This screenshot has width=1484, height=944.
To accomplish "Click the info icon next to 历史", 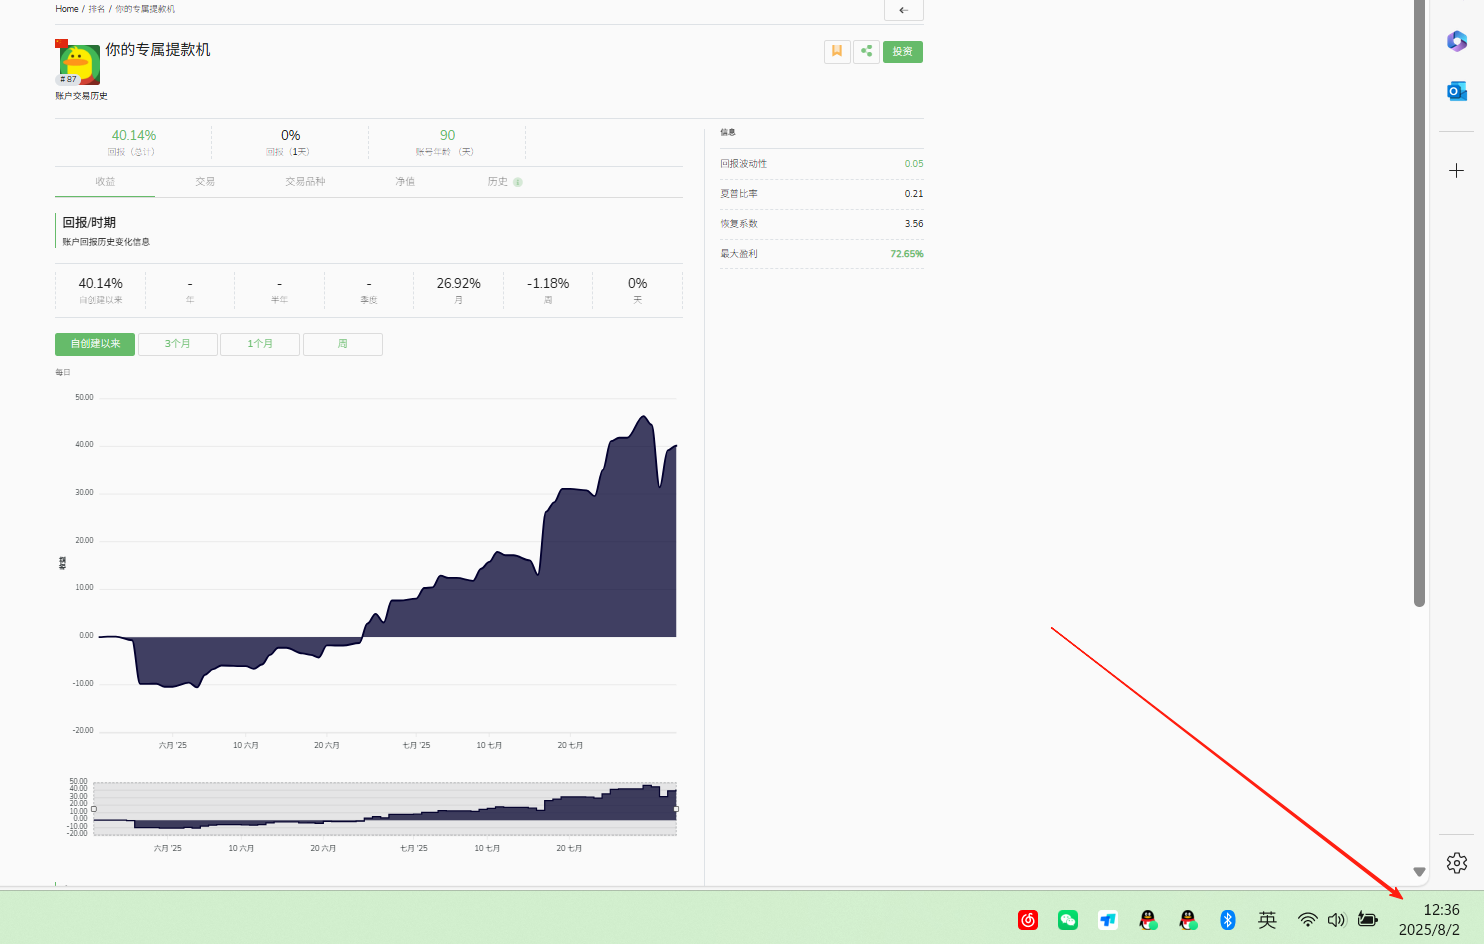I will coord(518,182).
